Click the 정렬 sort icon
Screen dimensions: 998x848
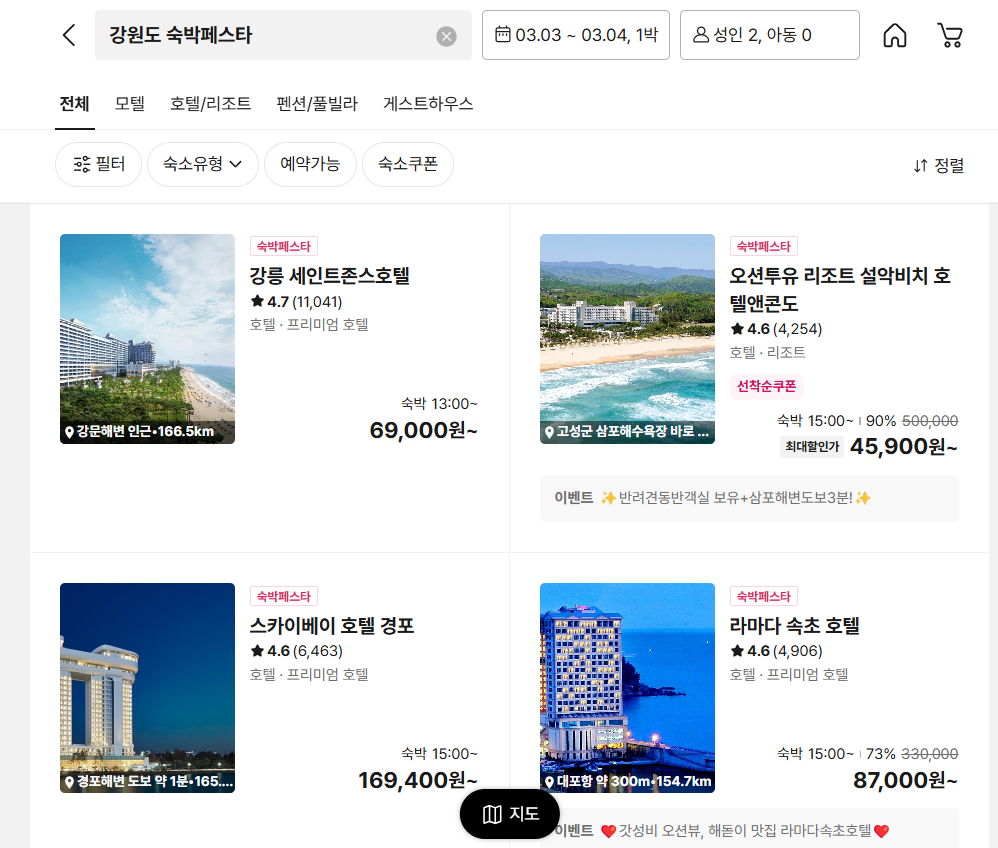tap(938, 165)
